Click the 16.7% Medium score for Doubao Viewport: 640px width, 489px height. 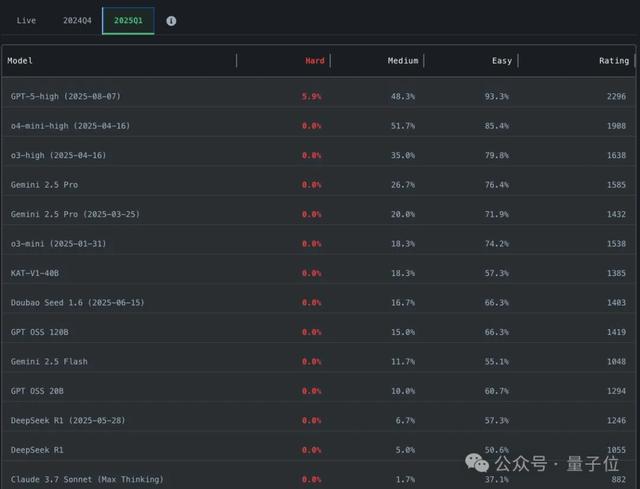coord(403,302)
